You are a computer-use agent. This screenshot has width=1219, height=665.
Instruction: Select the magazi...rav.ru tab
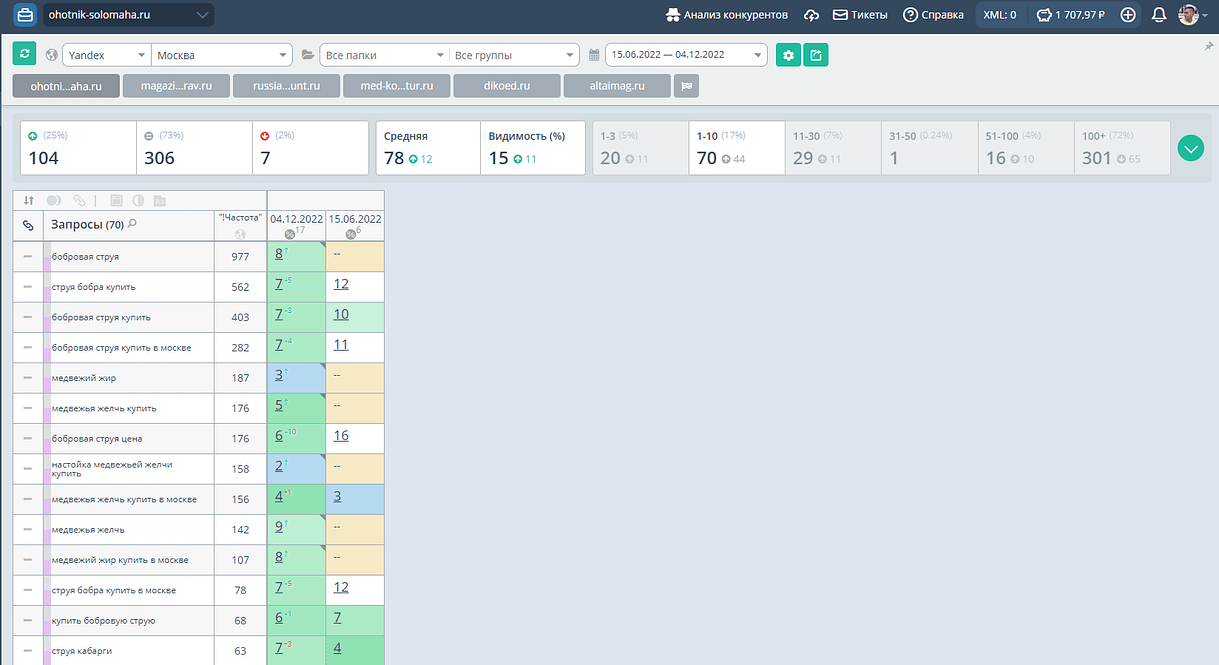tap(176, 86)
